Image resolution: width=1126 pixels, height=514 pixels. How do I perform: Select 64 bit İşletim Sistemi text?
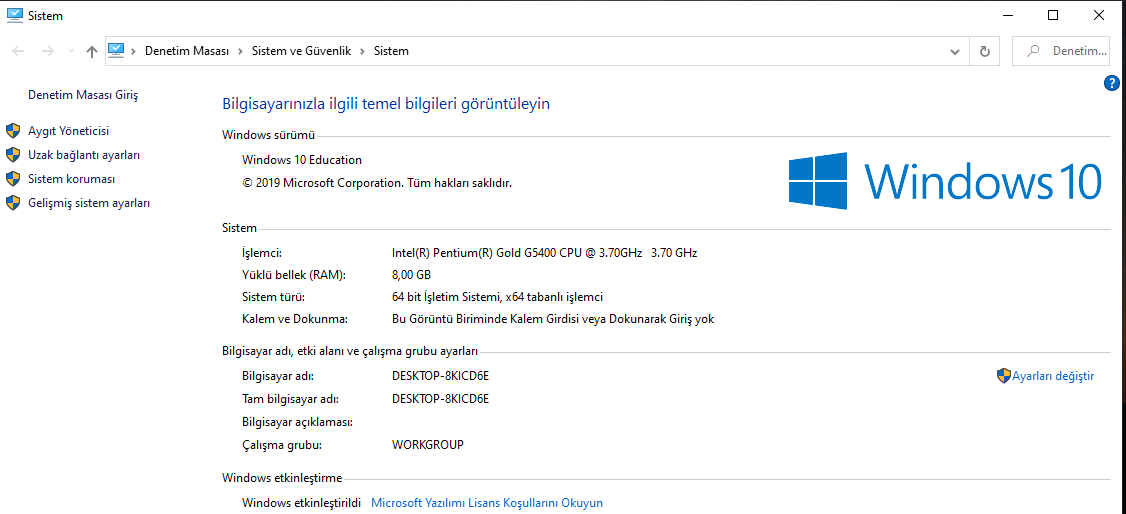point(497,296)
